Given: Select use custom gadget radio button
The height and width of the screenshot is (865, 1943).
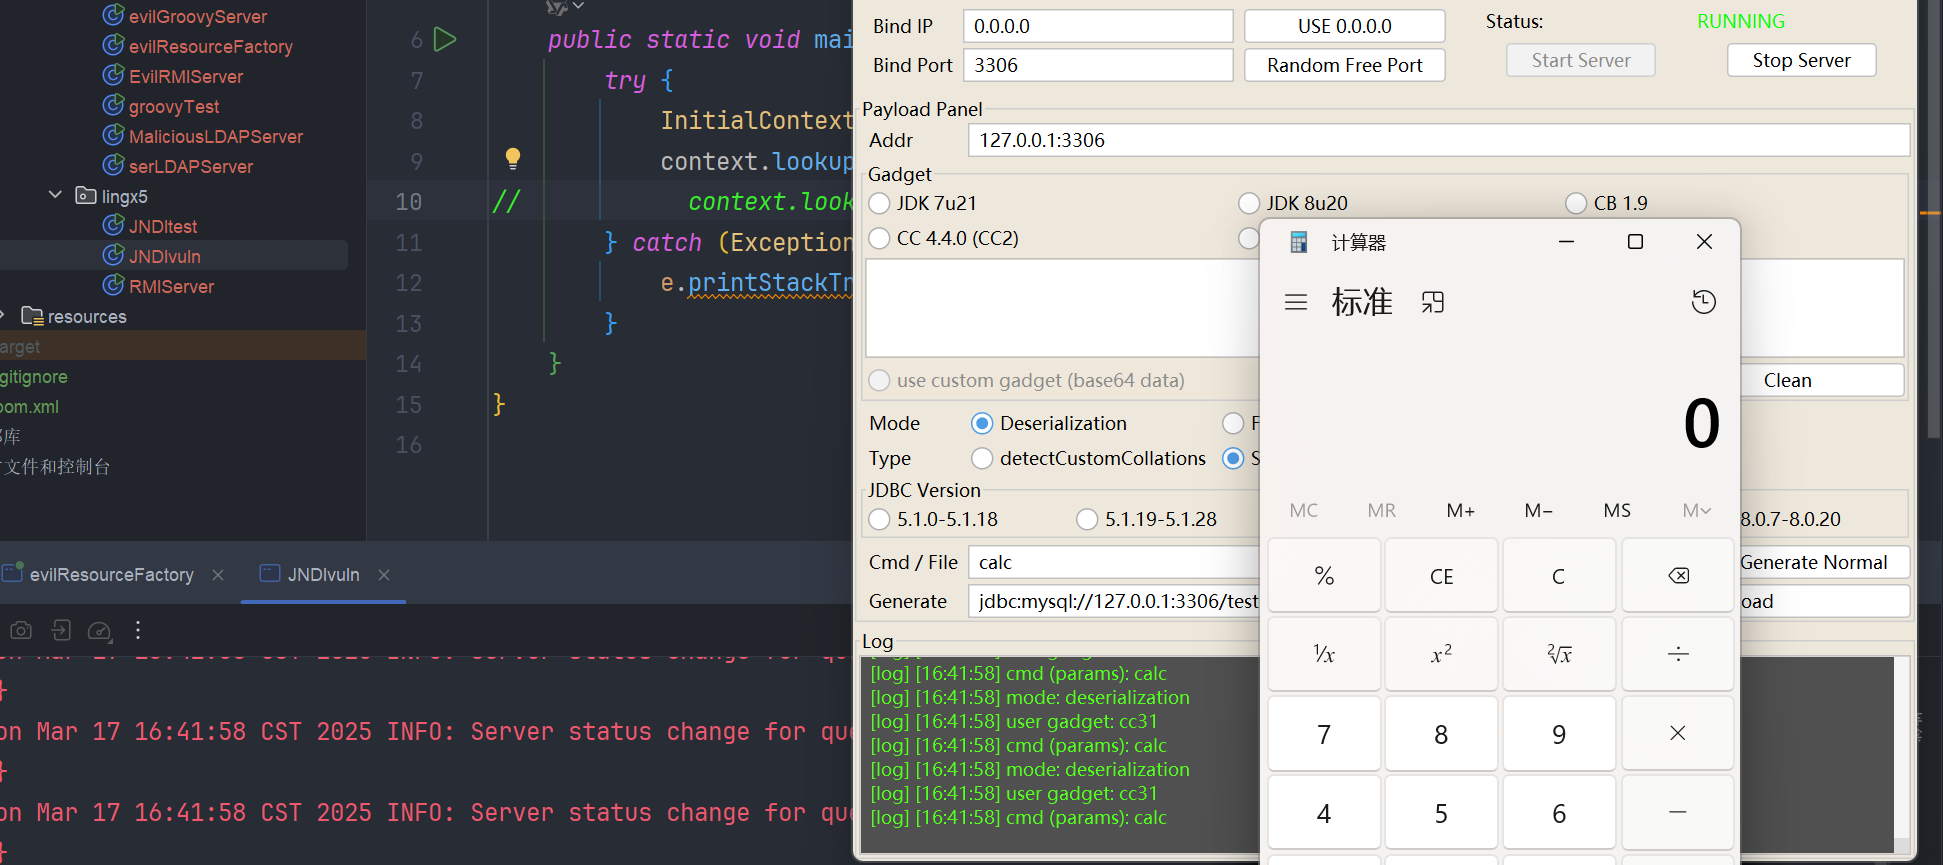Looking at the screenshot, I should pos(880,380).
